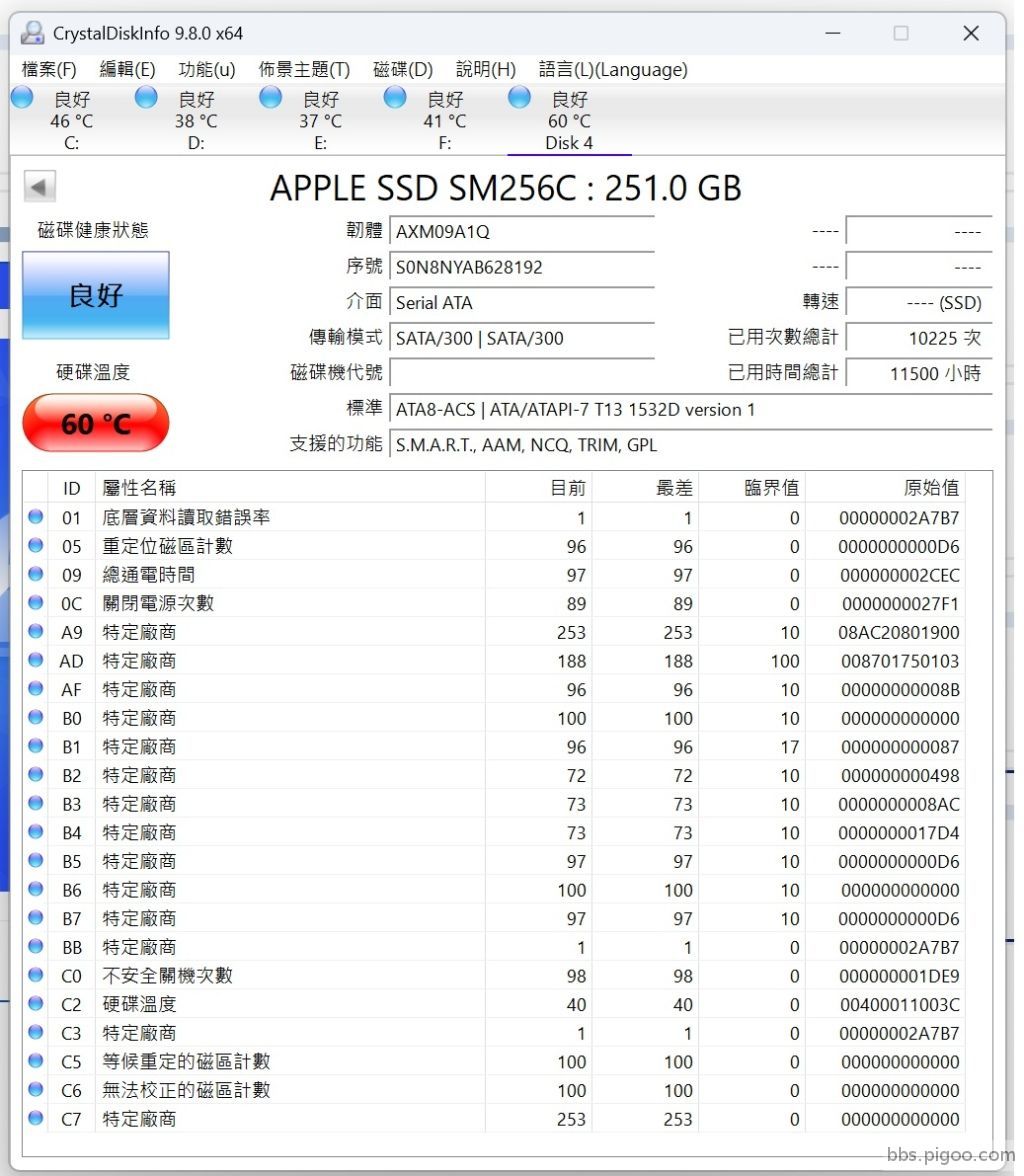The width and height of the screenshot is (1024, 1176).
Task: Click the 屬性名稱 column header
Action: click(x=290, y=488)
